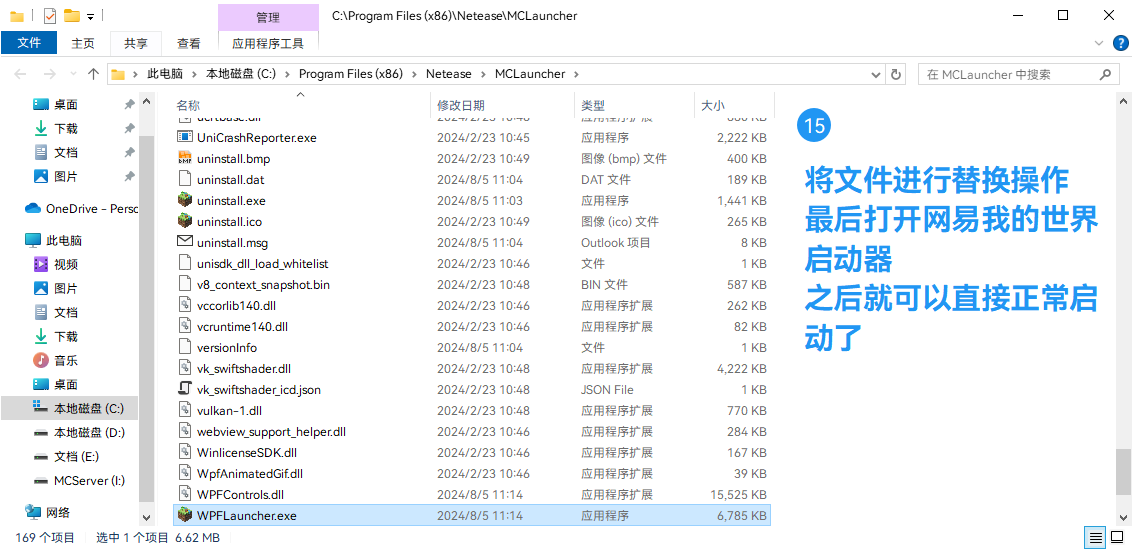Expand the address bar history dropdown
This screenshot has width=1133, height=550.
click(x=876, y=74)
